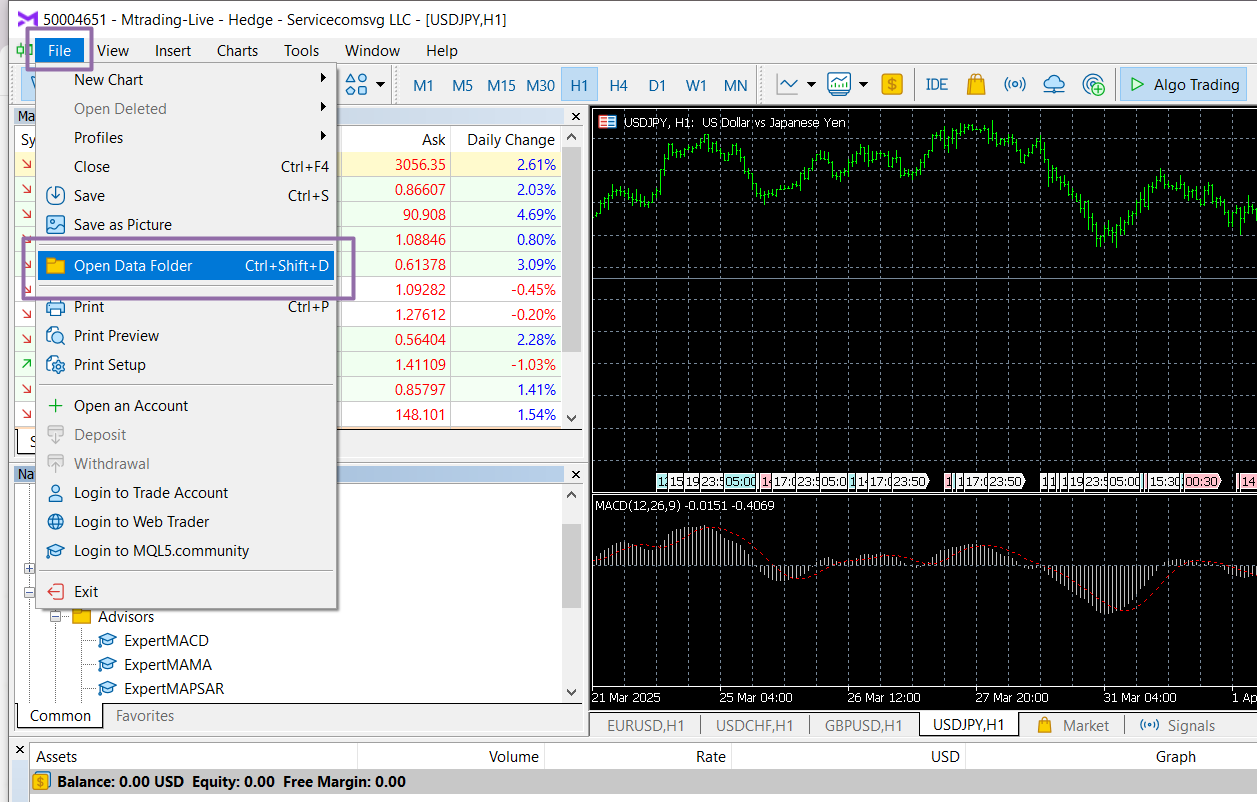Select the D1 timeframe
This screenshot has height=802, width=1257.
tap(657, 85)
